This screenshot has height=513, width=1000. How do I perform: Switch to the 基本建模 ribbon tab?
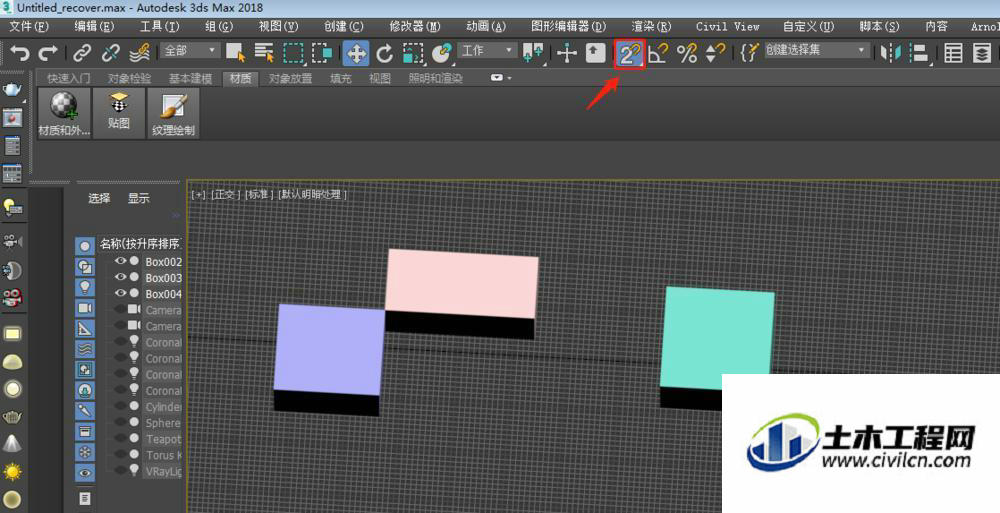coord(190,78)
